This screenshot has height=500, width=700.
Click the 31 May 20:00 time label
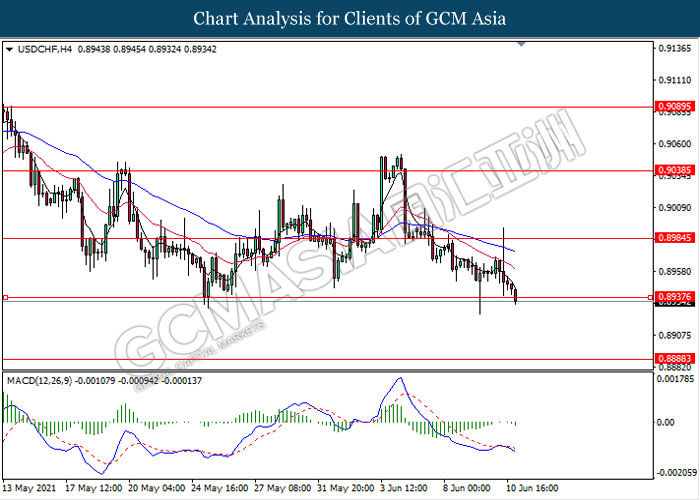tap(346, 488)
